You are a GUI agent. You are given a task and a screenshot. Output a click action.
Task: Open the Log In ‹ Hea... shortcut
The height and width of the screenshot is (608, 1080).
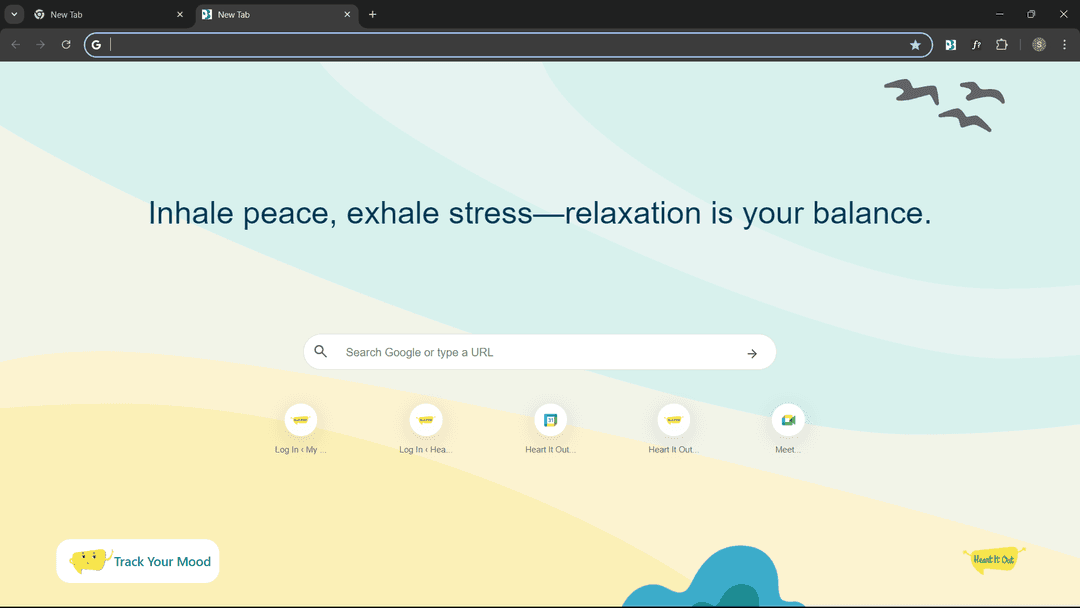[x=426, y=429]
